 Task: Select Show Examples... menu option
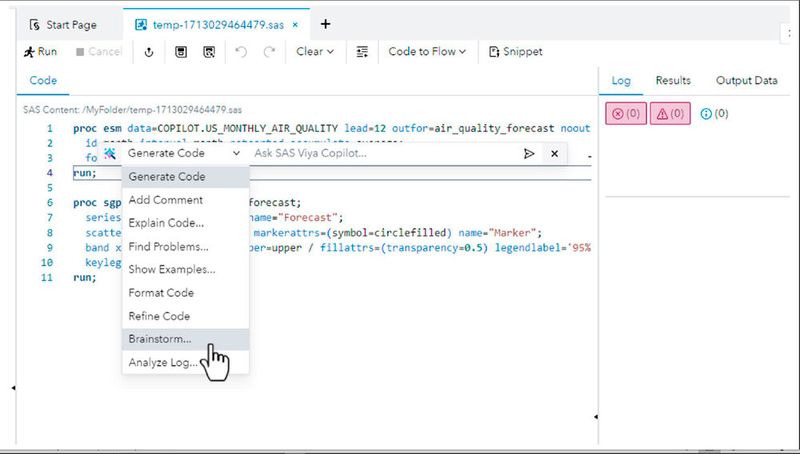pyautogui.click(x=185, y=269)
